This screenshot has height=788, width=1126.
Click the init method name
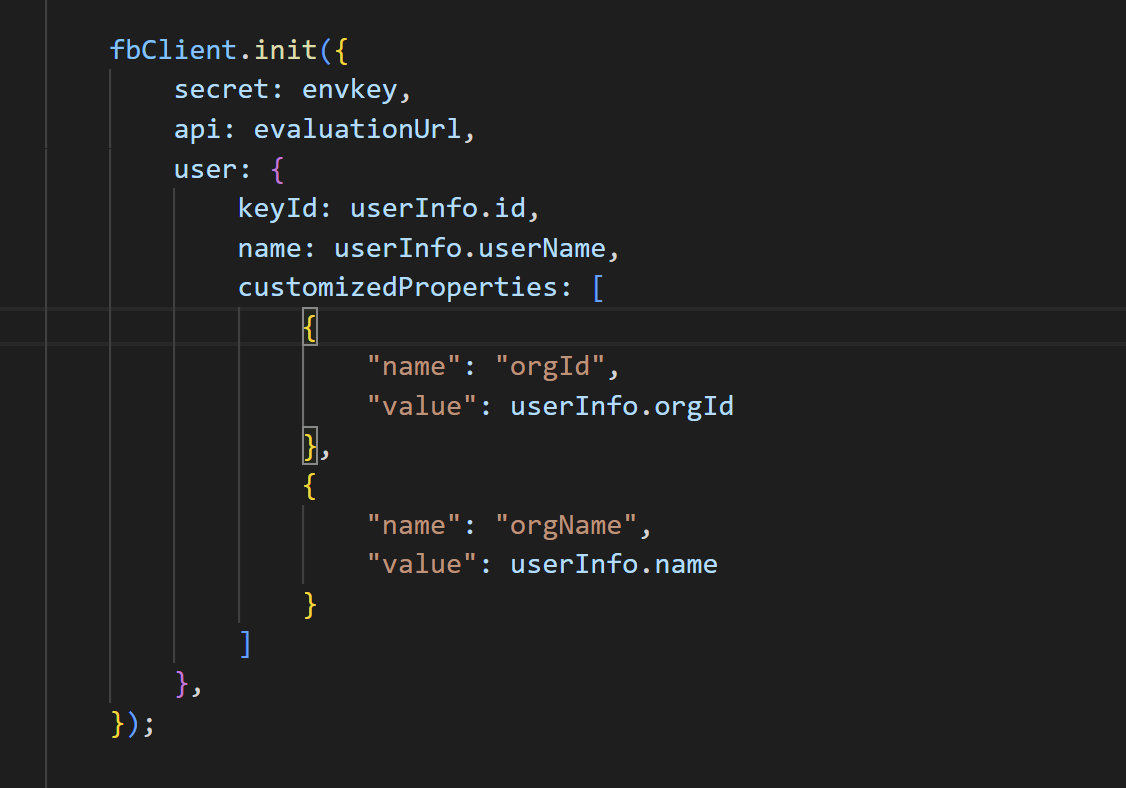point(286,50)
